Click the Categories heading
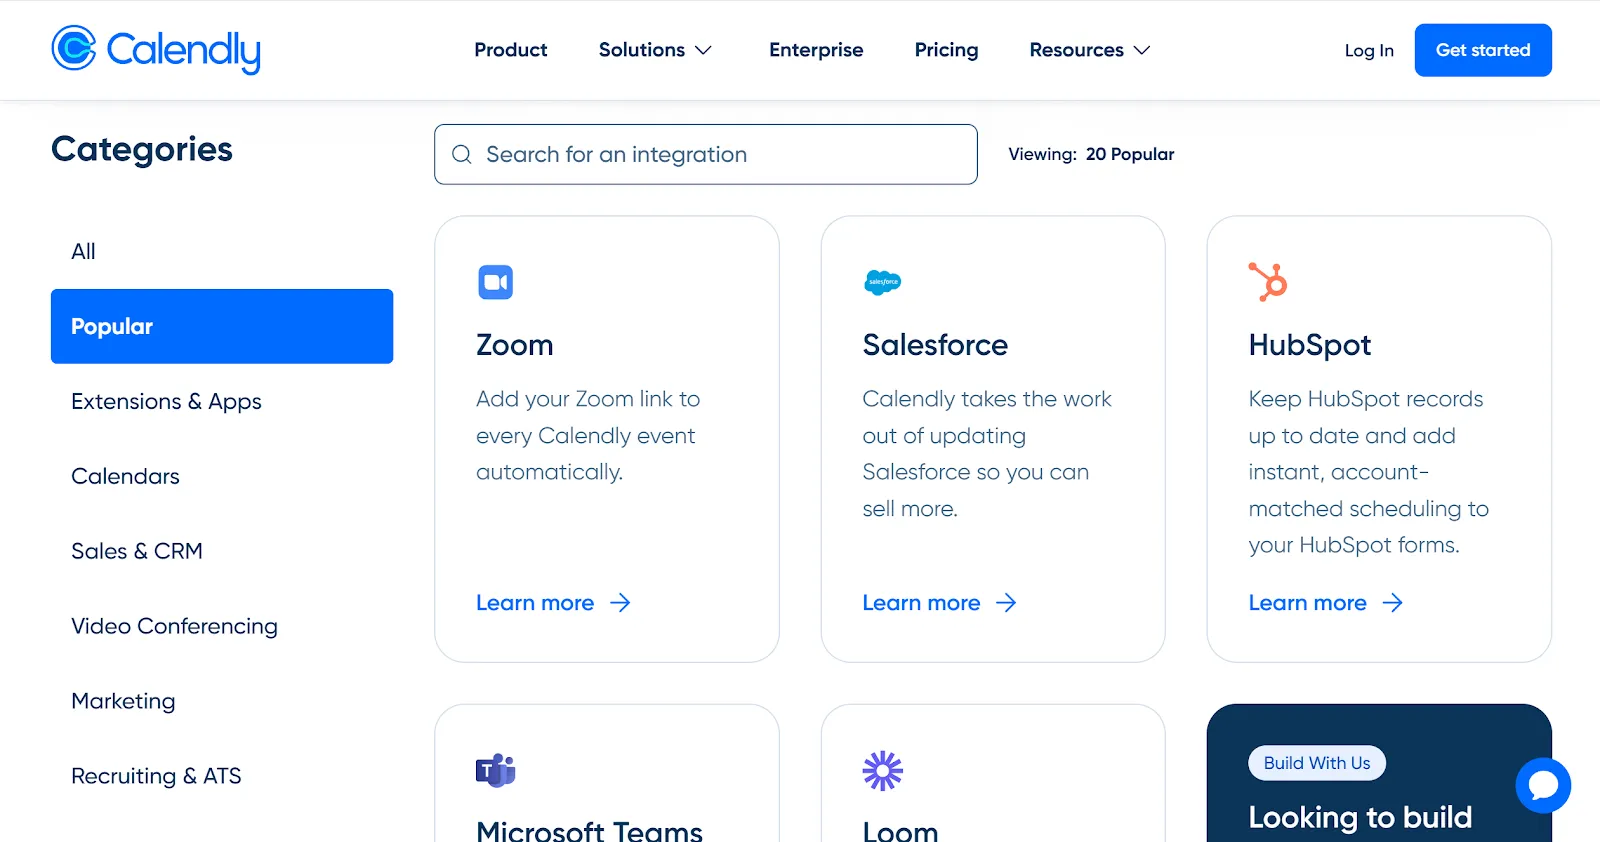 (x=142, y=149)
